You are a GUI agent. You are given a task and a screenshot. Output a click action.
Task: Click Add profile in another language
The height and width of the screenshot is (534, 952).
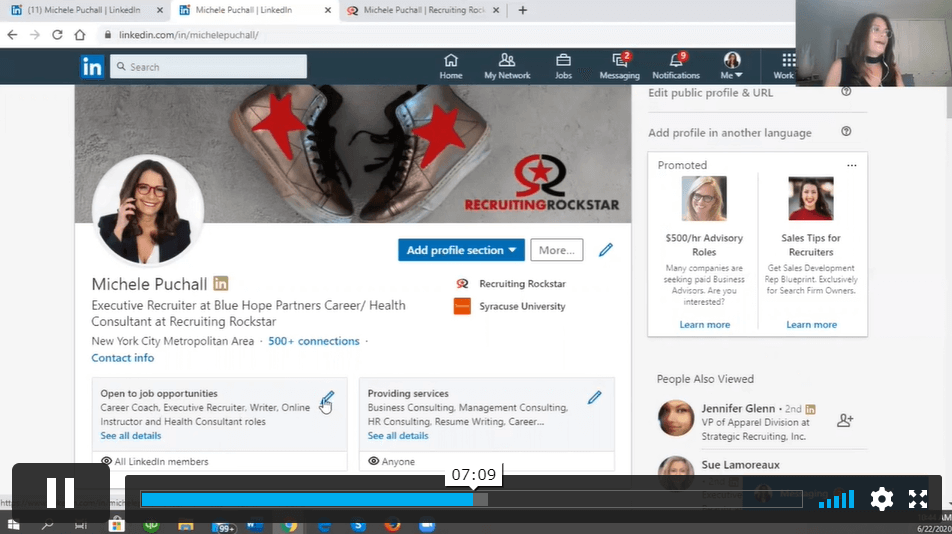coord(730,133)
